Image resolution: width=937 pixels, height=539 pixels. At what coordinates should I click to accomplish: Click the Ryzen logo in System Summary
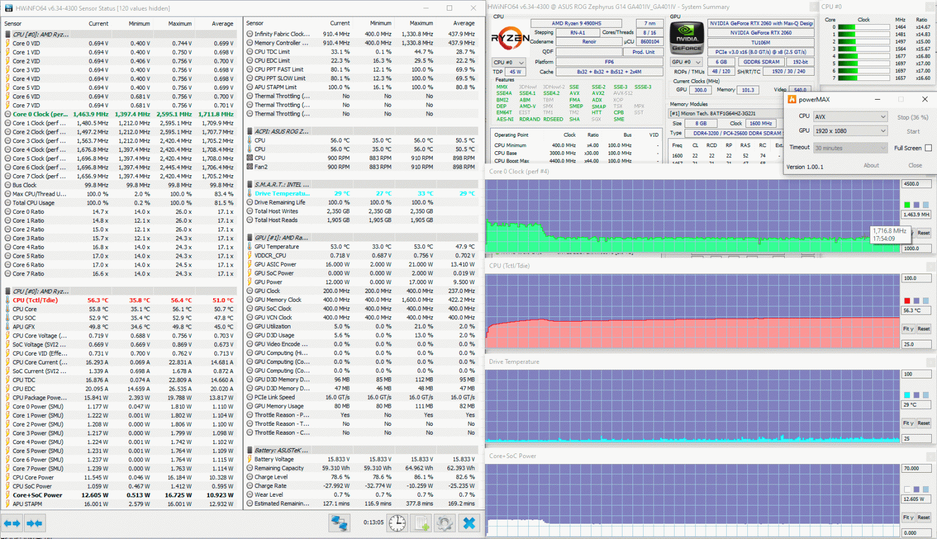click(510, 38)
